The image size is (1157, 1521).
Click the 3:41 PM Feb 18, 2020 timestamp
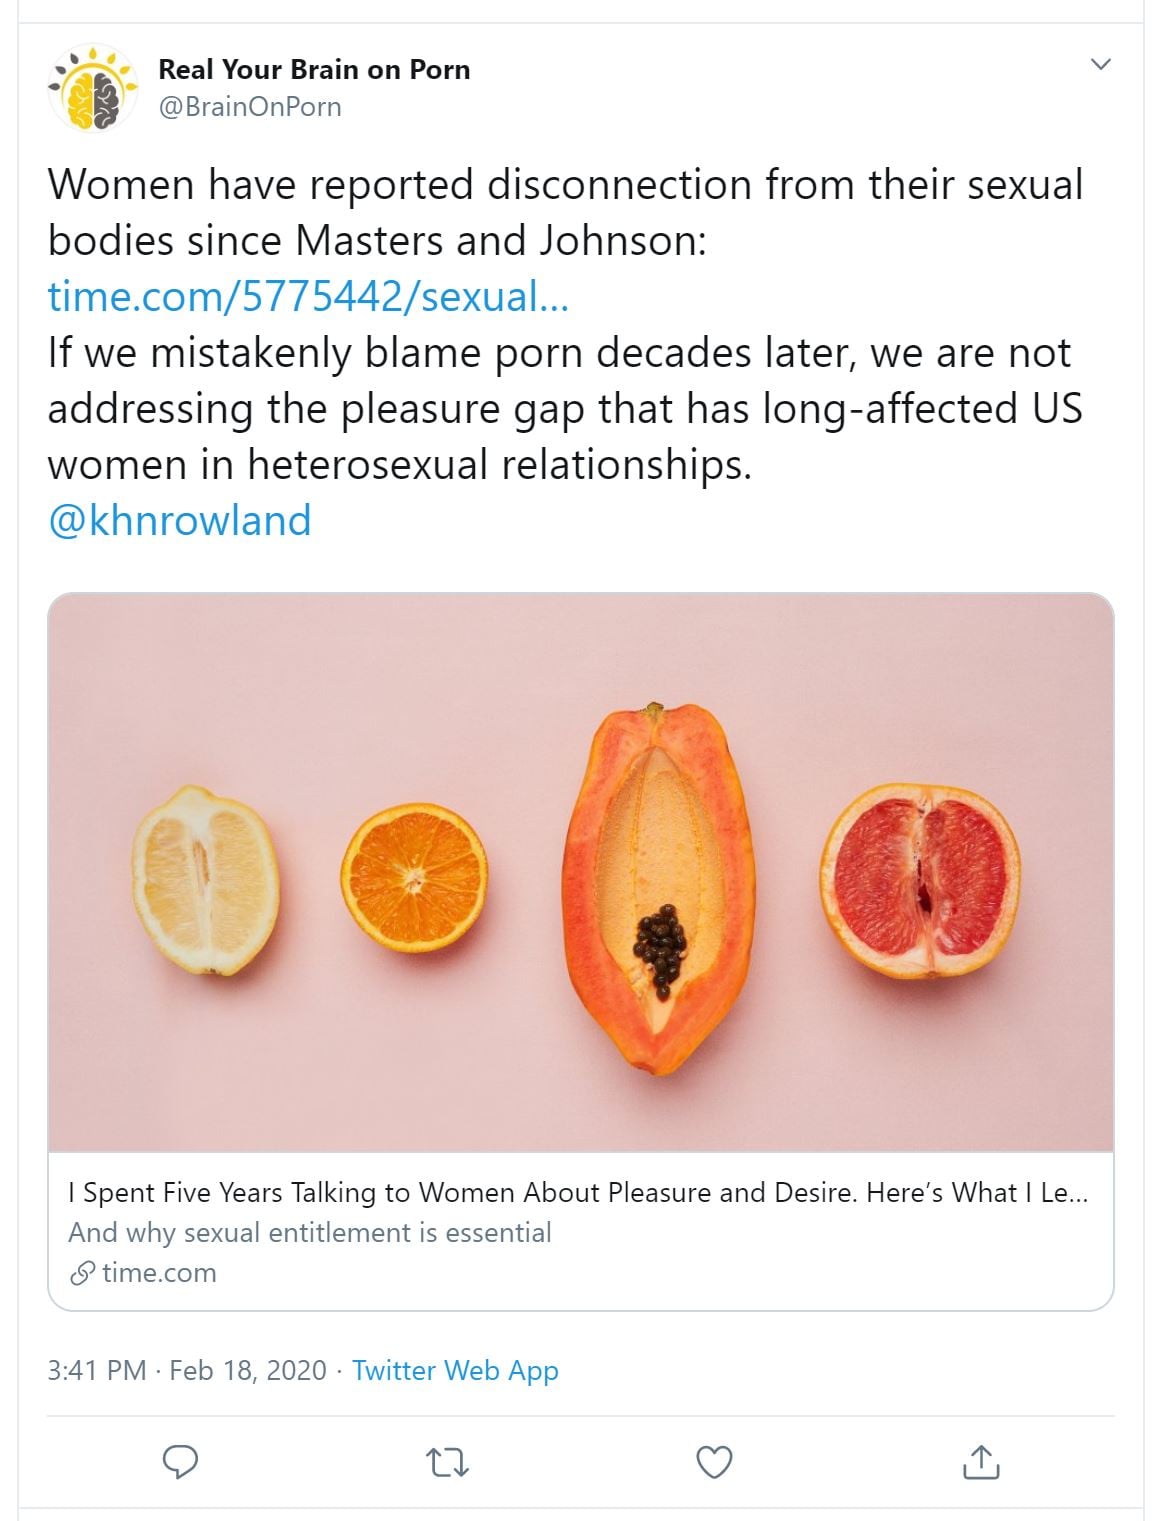tap(187, 1370)
